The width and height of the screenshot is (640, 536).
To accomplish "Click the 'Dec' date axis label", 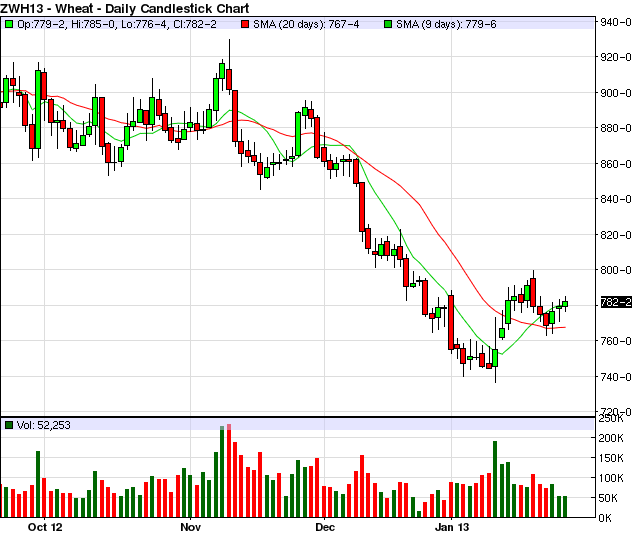I will (325, 527).
